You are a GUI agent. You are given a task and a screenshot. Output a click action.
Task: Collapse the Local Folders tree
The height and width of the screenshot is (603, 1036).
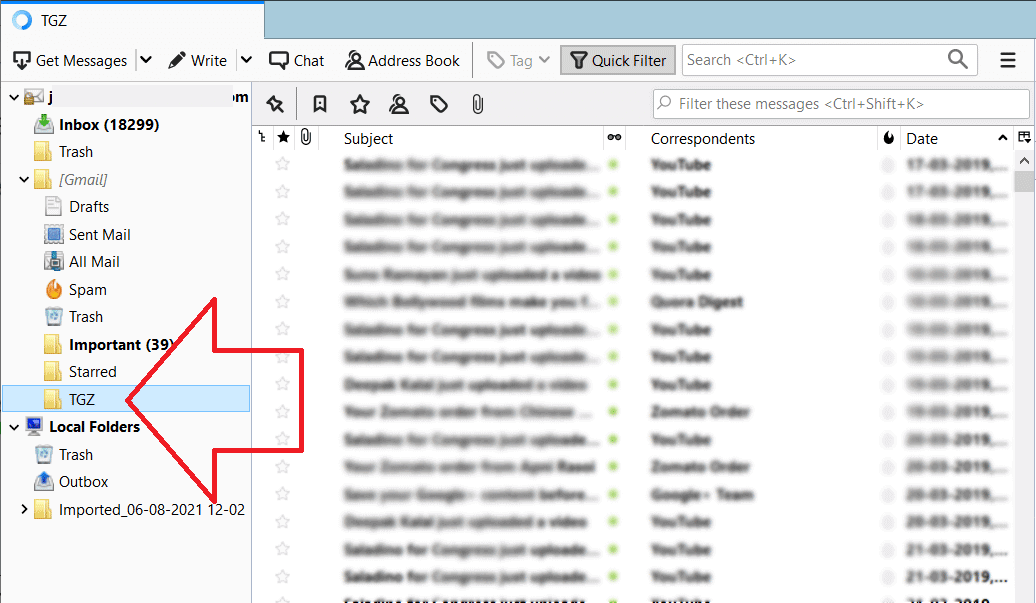pyautogui.click(x=14, y=427)
